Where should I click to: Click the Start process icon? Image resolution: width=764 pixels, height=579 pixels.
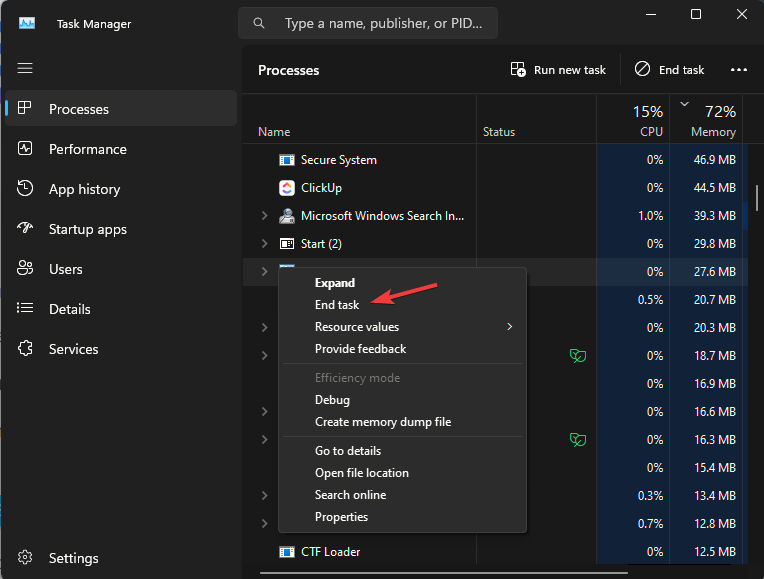(286, 243)
